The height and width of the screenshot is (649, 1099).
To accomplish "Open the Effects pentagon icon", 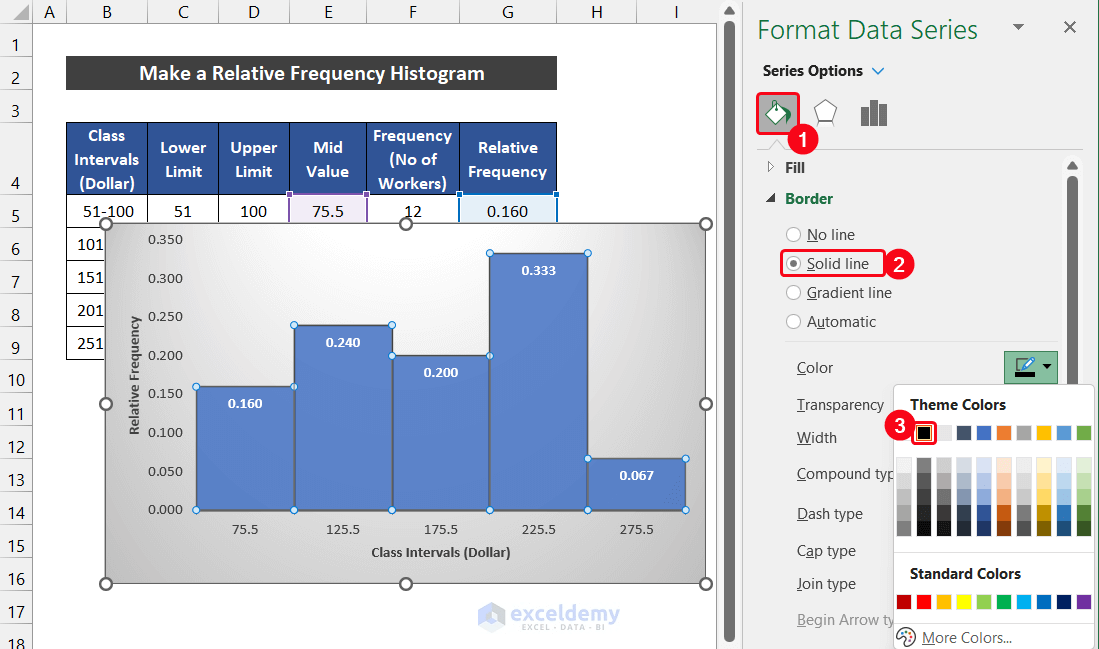I will pos(824,113).
